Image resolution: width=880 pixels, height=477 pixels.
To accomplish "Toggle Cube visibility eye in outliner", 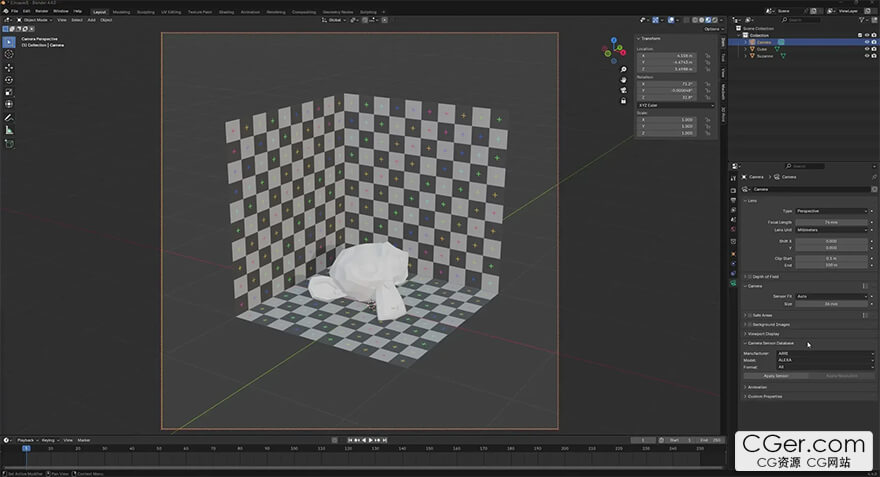I will pos(866,49).
